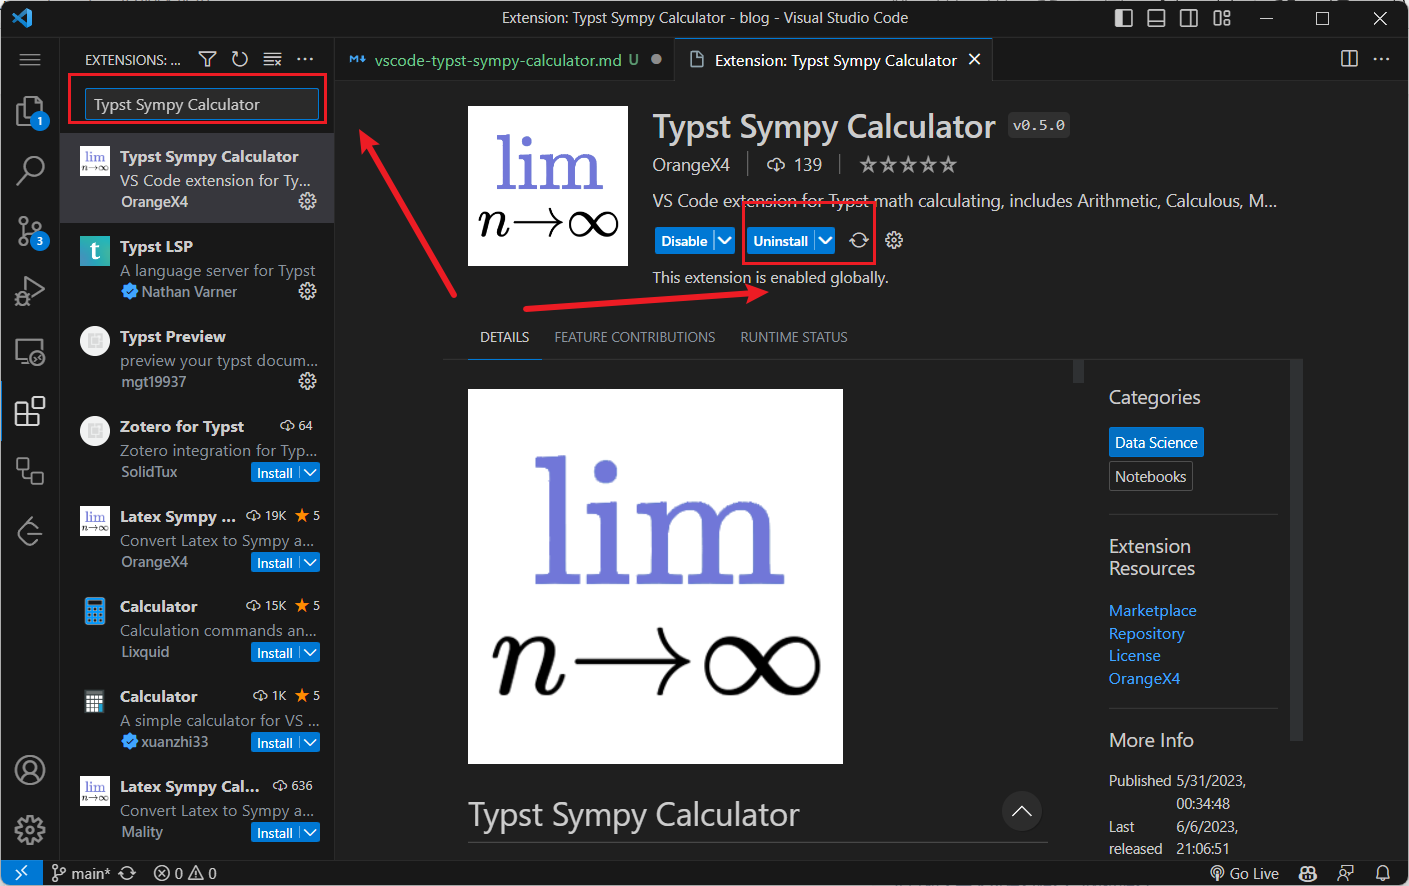
Task: Open the Marketplace resource link
Action: pos(1152,610)
